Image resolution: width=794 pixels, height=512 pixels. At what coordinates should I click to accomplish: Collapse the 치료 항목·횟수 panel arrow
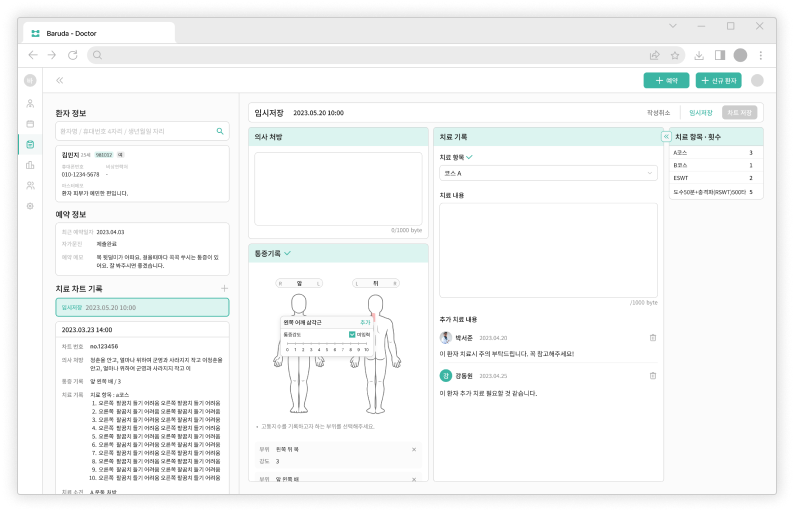pos(666,137)
